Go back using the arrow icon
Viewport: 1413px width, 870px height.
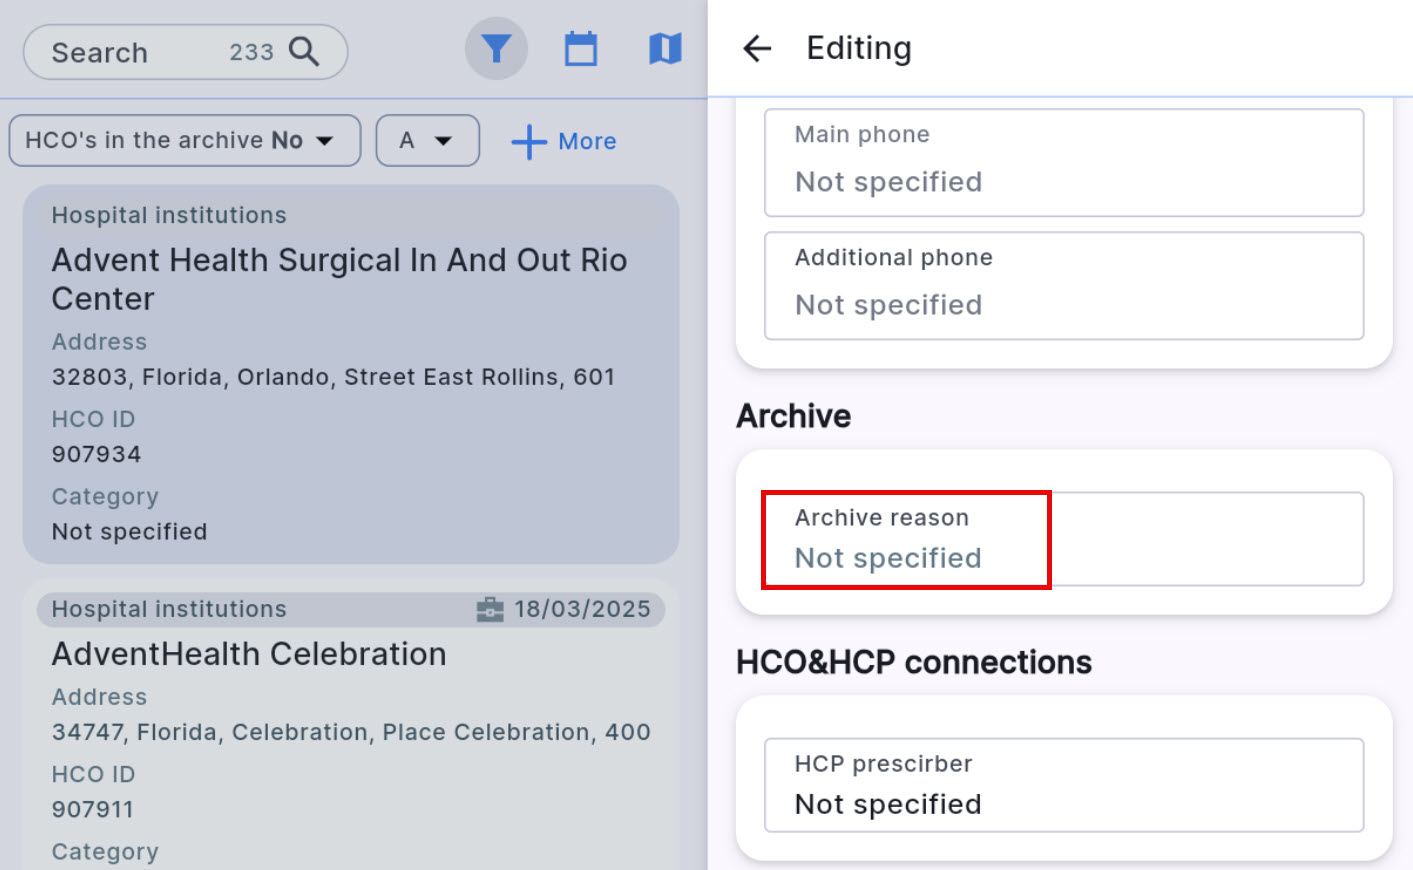pyautogui.click(x=757, y=48)
